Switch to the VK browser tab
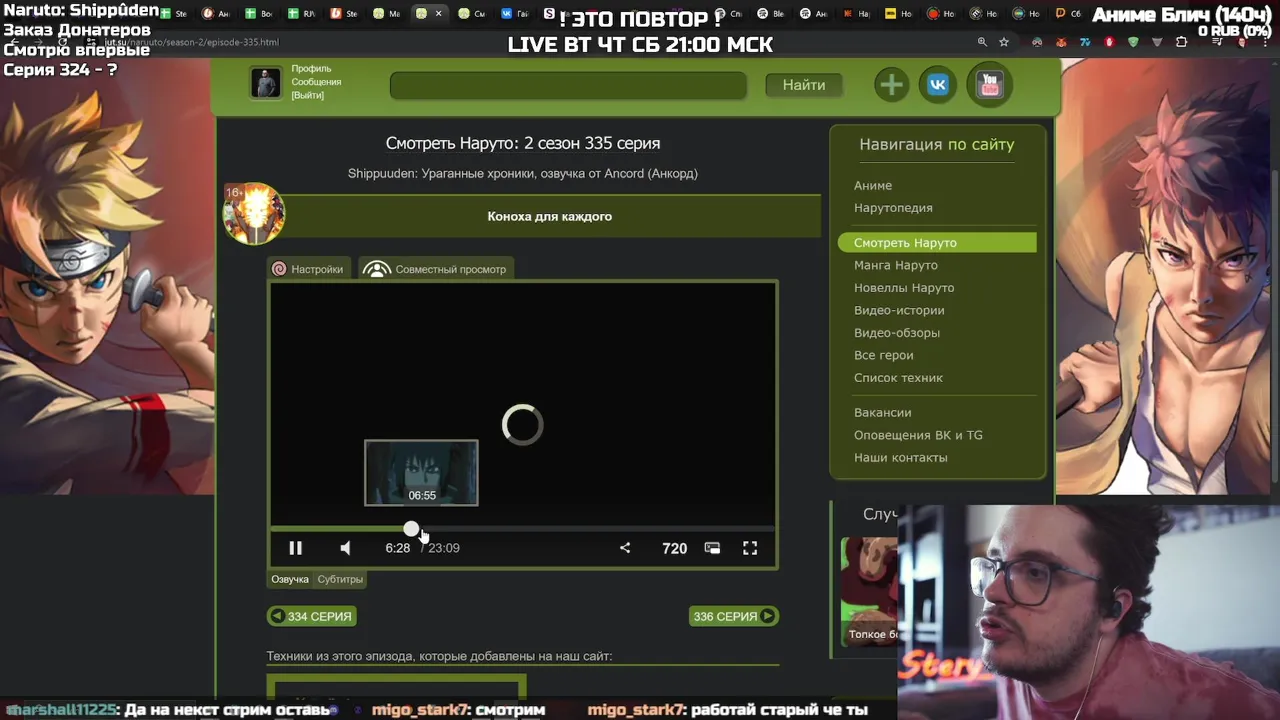The height and width of the screenshot is (720, 1280). tap(512, 14)
